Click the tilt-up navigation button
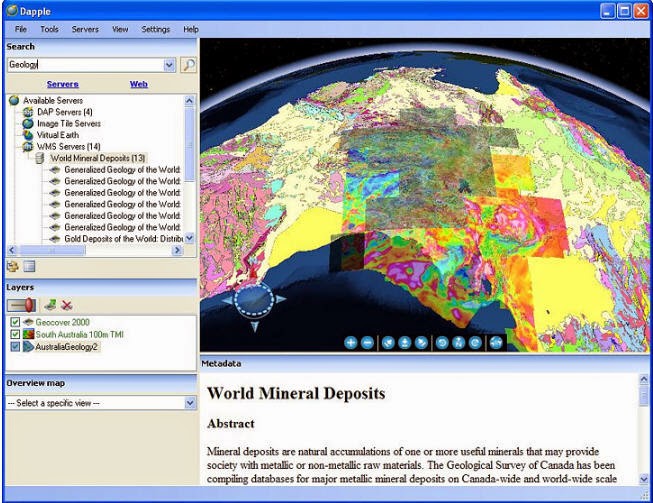The image size is (653, 503). pyautogui.click(x=388, y=343)
